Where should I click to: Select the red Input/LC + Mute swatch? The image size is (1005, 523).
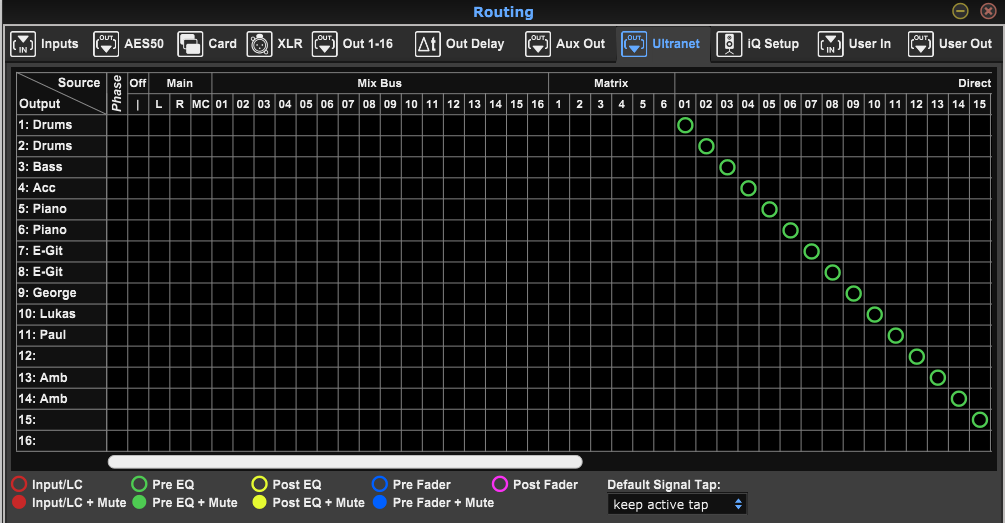coord(19,502)
